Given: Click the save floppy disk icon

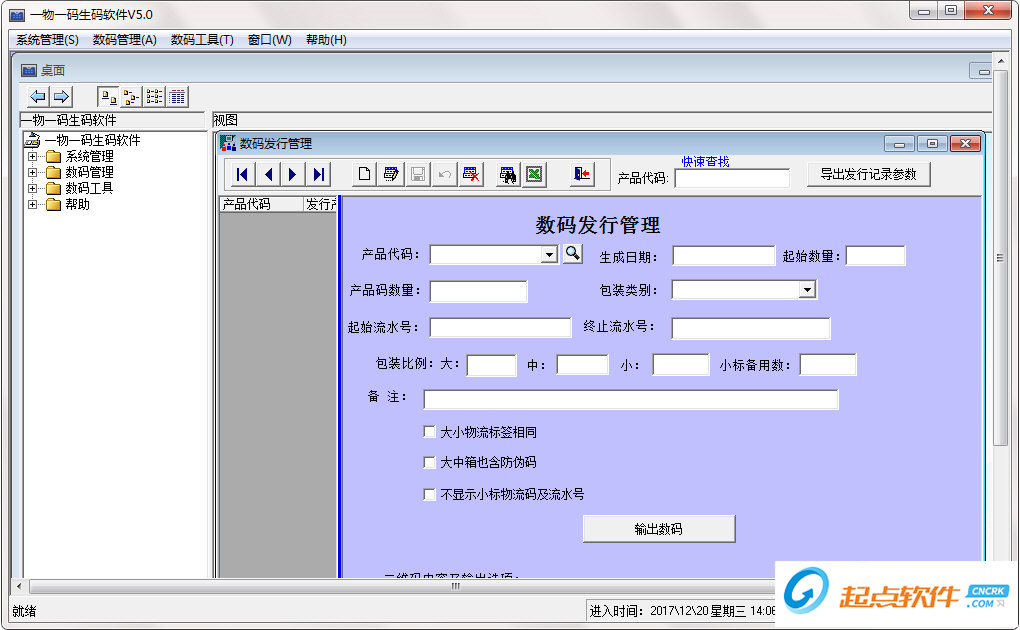Looking at the screenshot, I should pyautogui.click(x=418, y=174).
